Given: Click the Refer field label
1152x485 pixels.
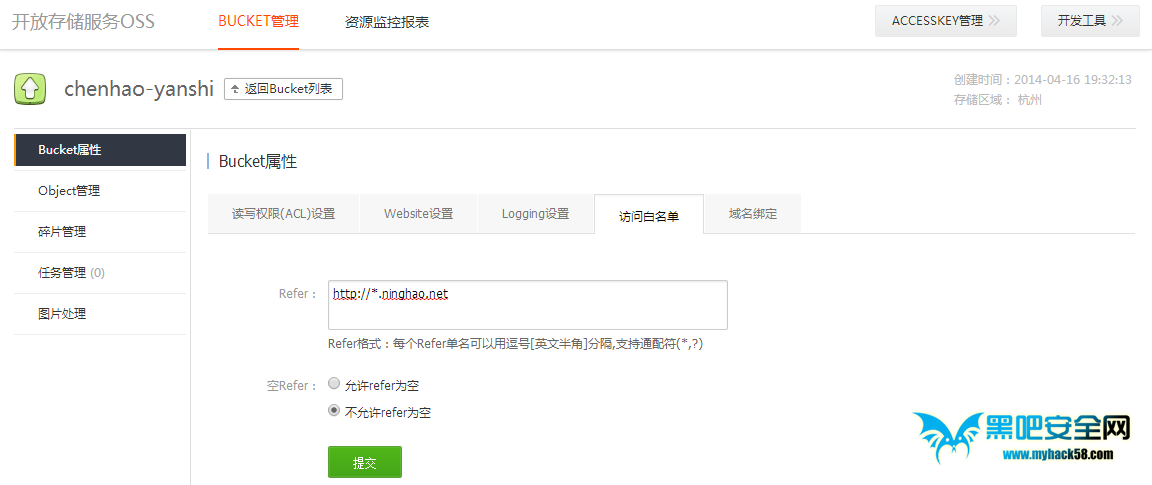Looking at the screenshot, I should [298, 294].
